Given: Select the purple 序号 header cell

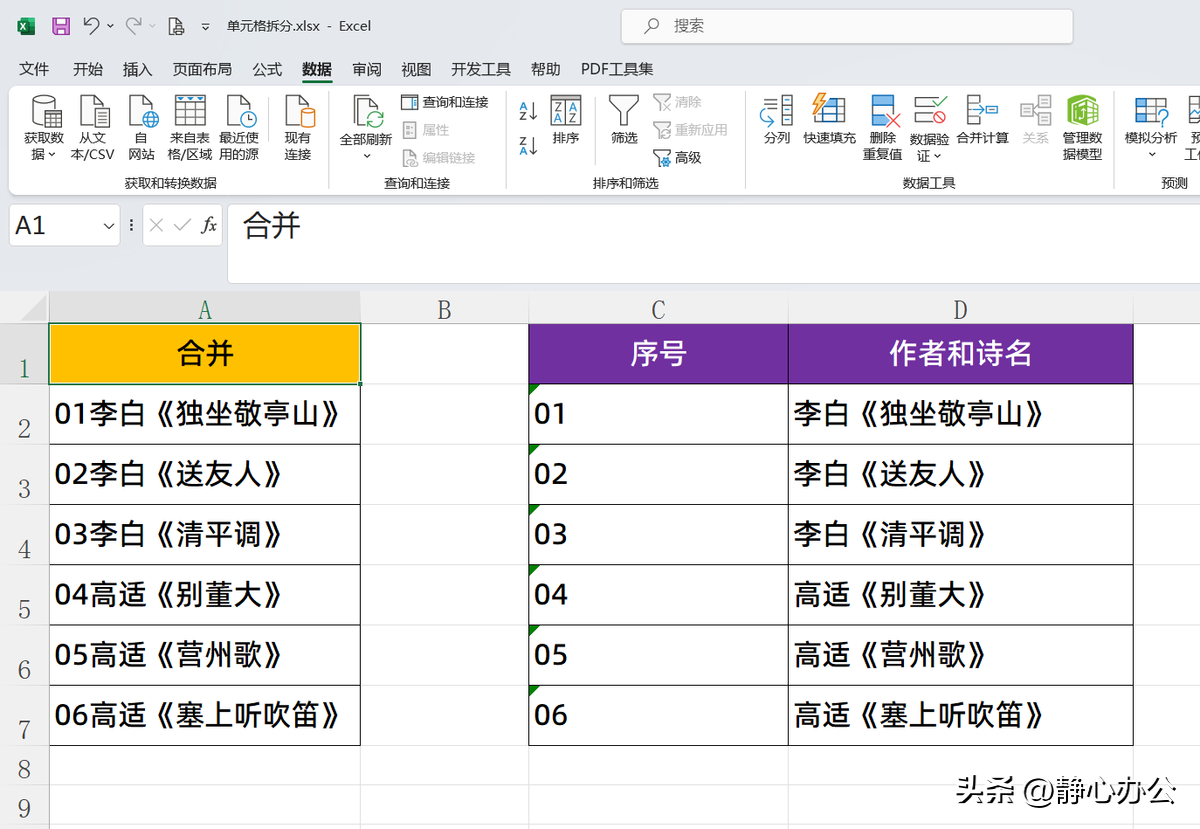Looking at the screenshot, I should coord(658,354).
